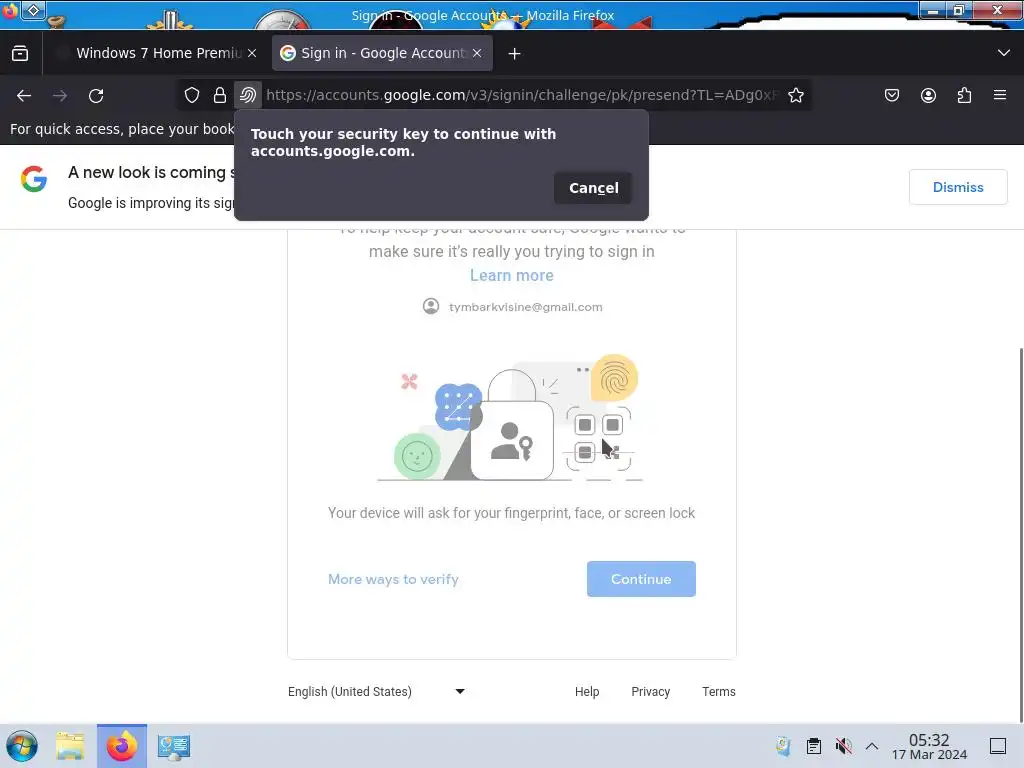Viewport: 1024px width, 768px height.
Task: Open the Privacy footer link
Action: (650, 692)
